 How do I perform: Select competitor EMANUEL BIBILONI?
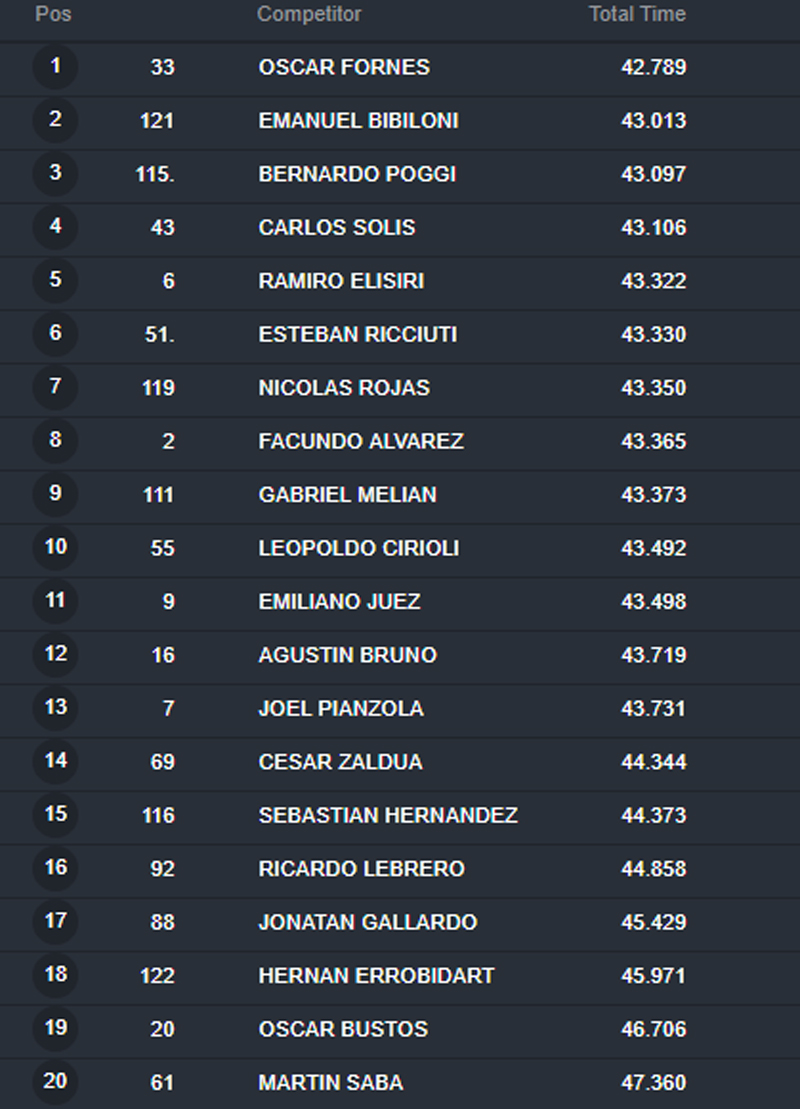pyautogui.click(x=359, y=121)
